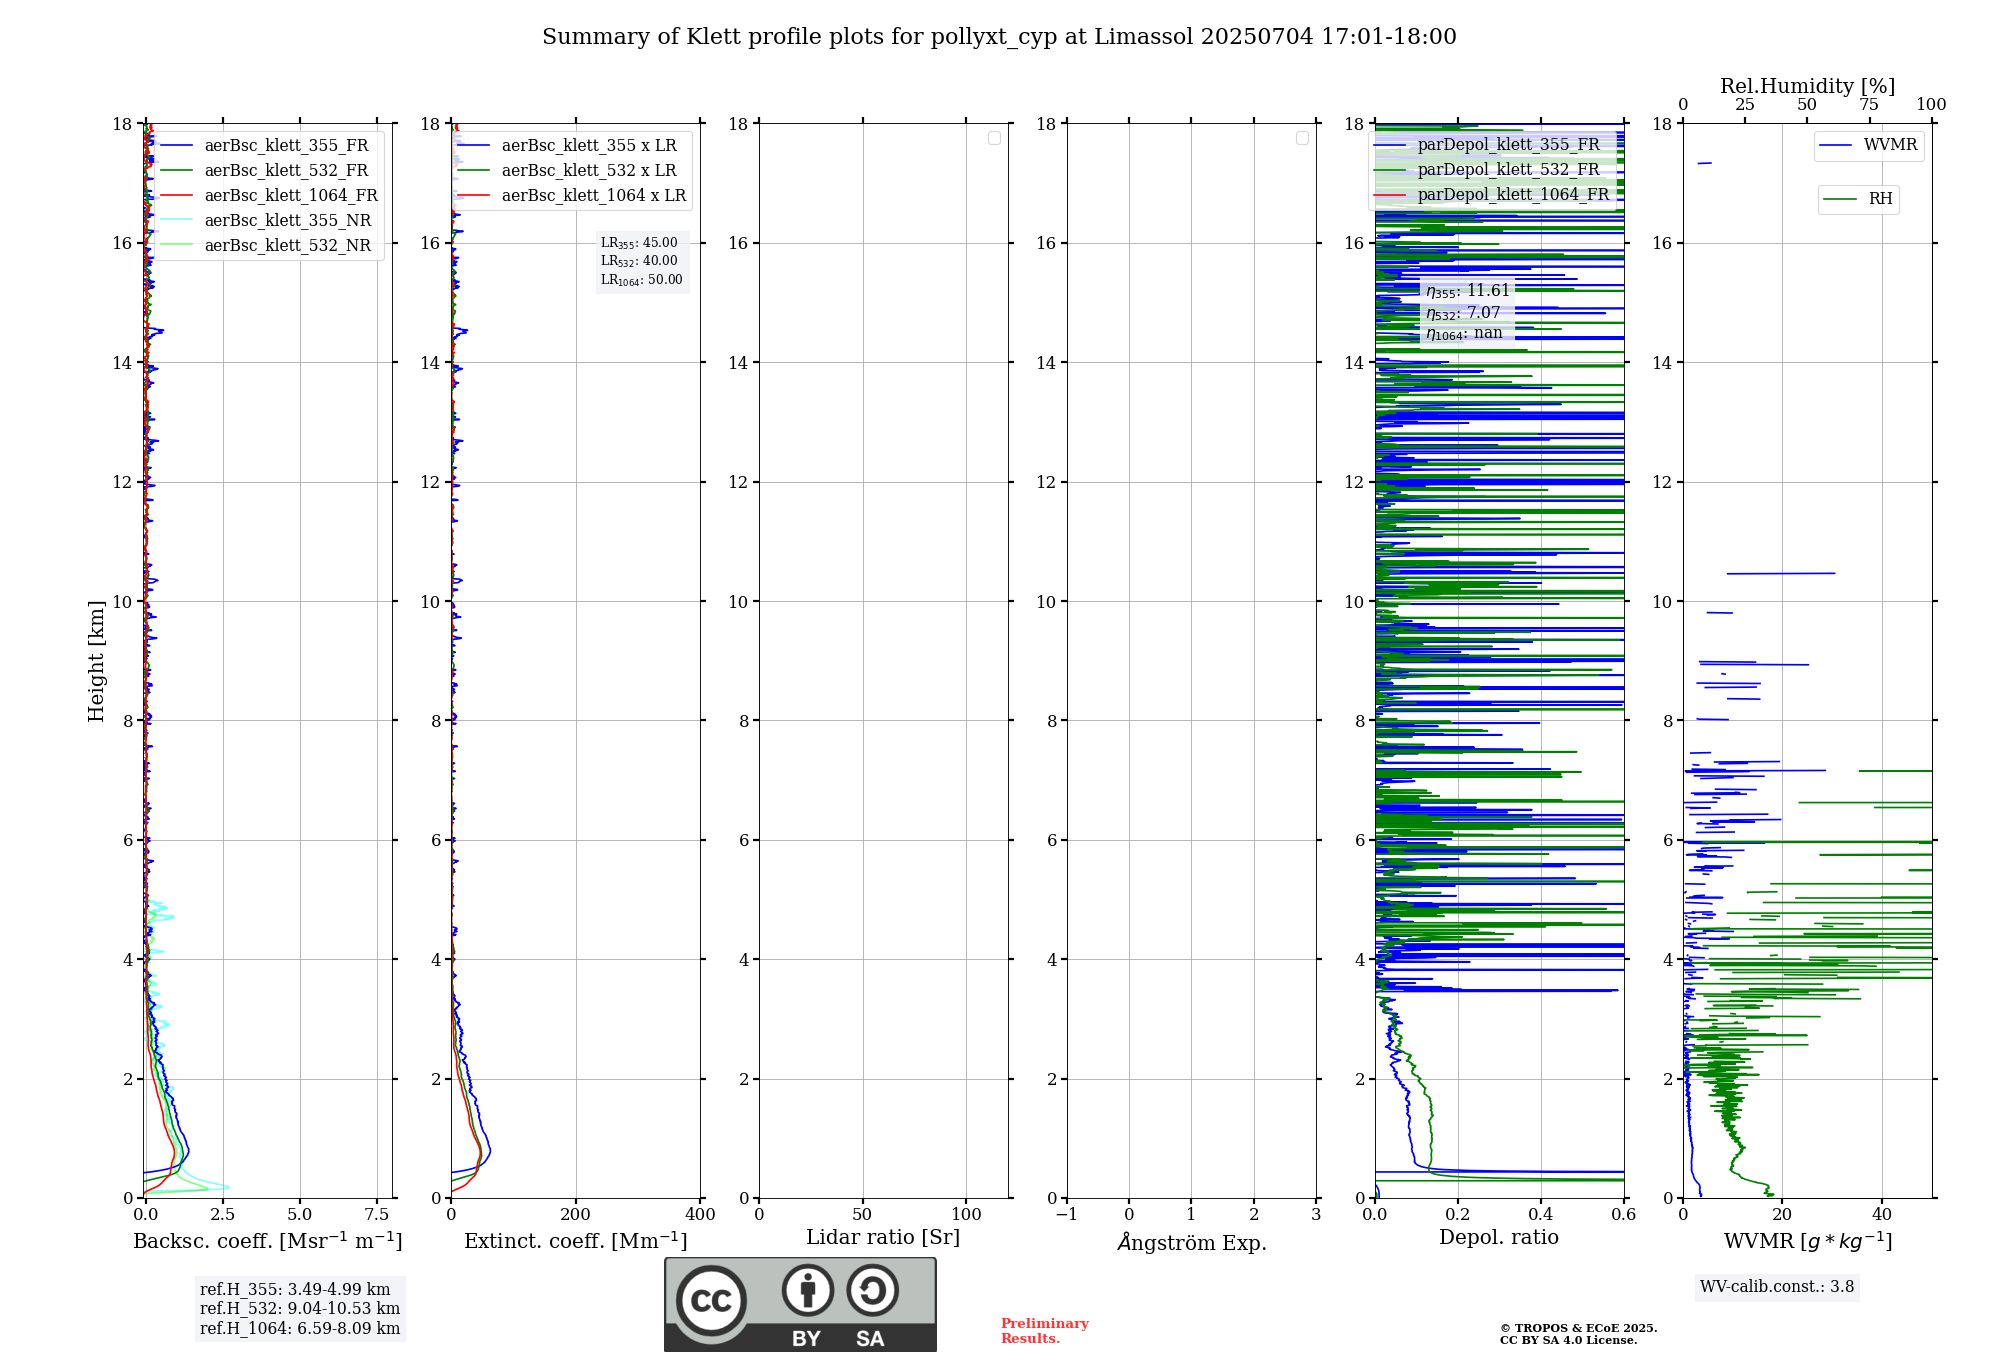Click the η1064: nan annotation
The width and height of the screenshot is (2000, 1360).
[1464, 333]
